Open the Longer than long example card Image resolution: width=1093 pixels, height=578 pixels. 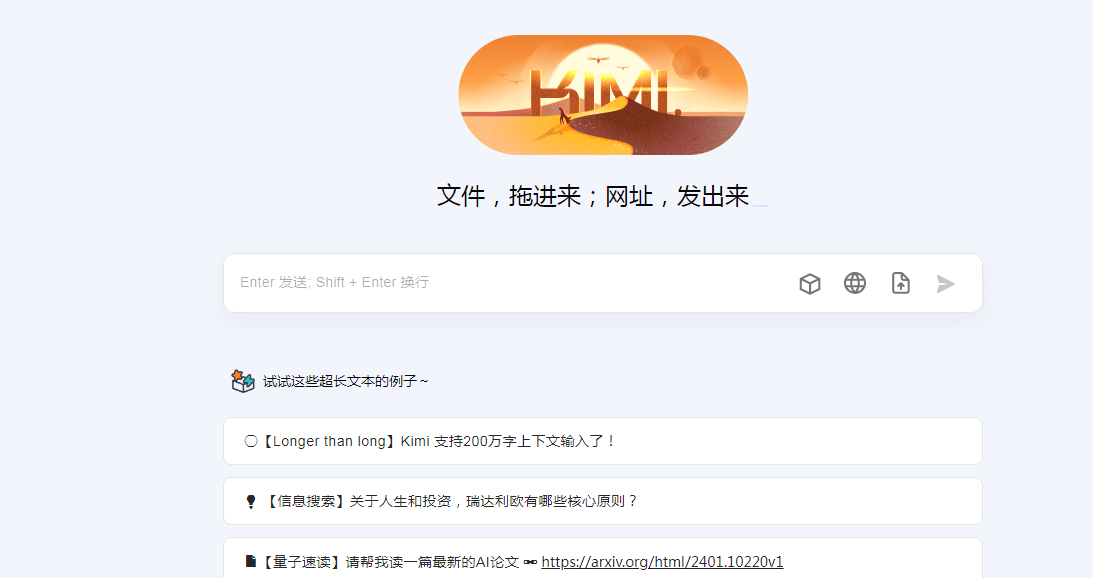click(x=602, y=441)
